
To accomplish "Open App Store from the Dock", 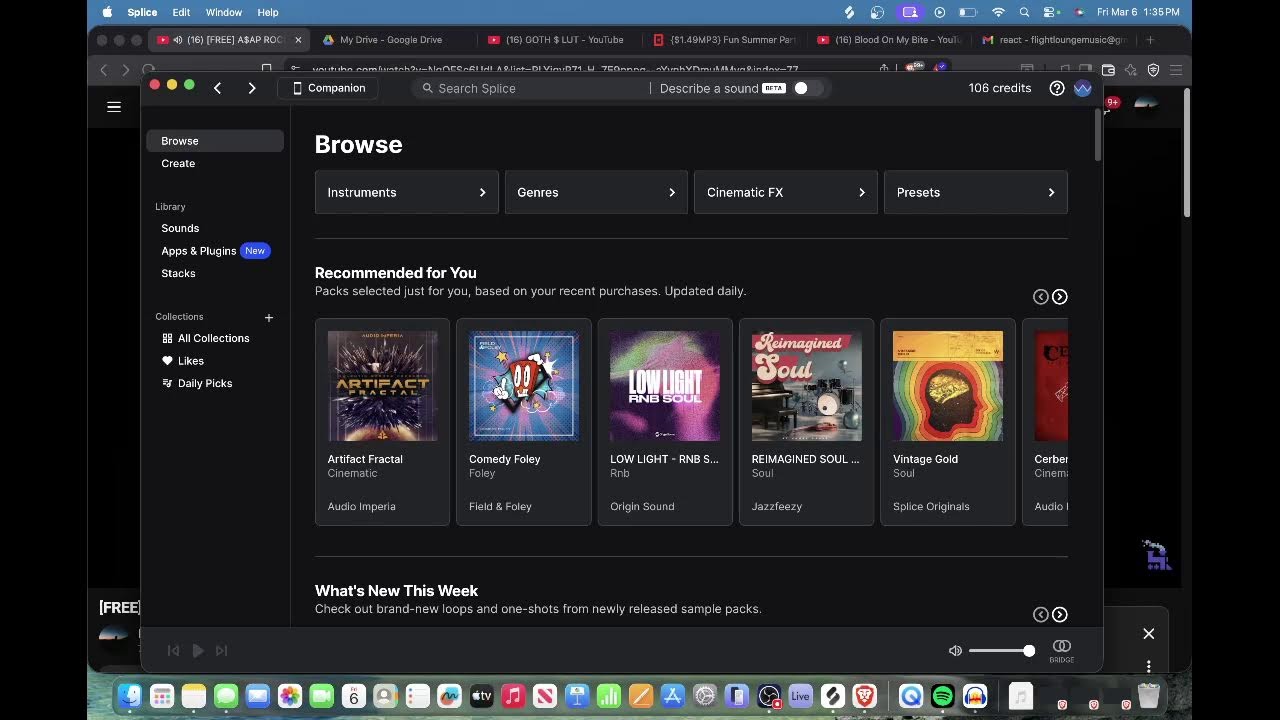I will point(673,696).
